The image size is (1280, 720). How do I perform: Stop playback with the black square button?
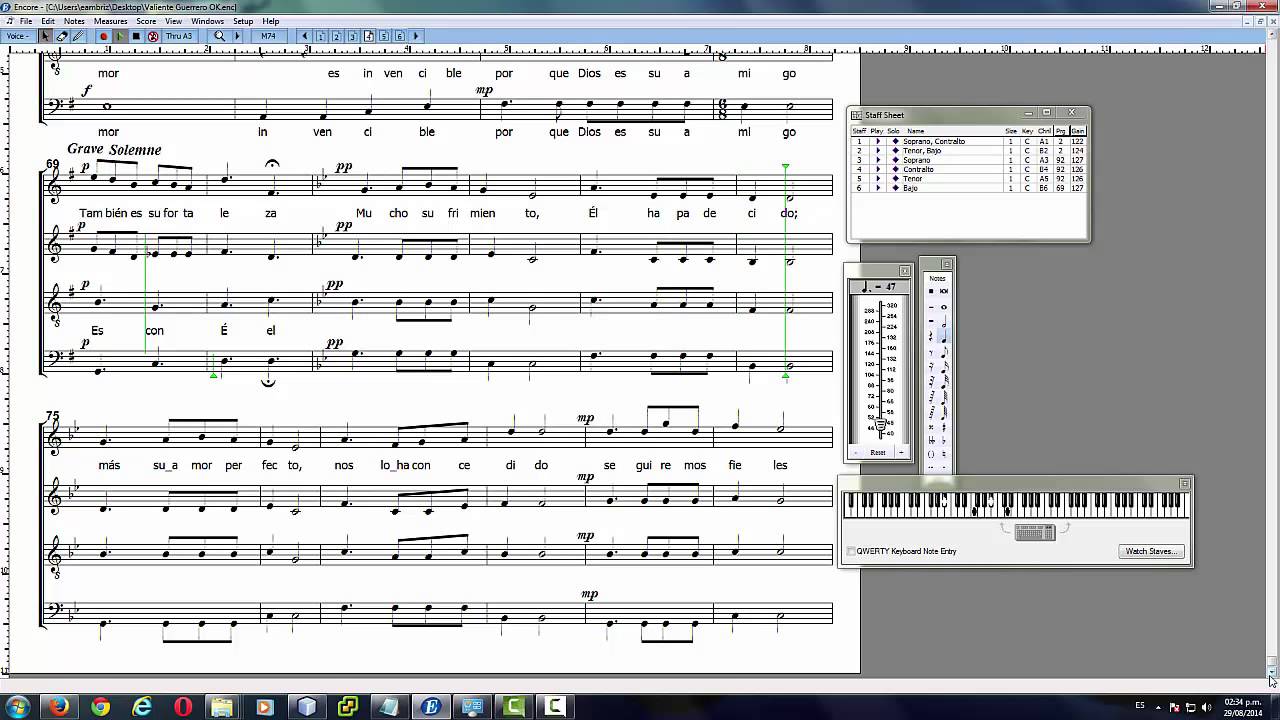pyautogui.click(x=136, y=36)
